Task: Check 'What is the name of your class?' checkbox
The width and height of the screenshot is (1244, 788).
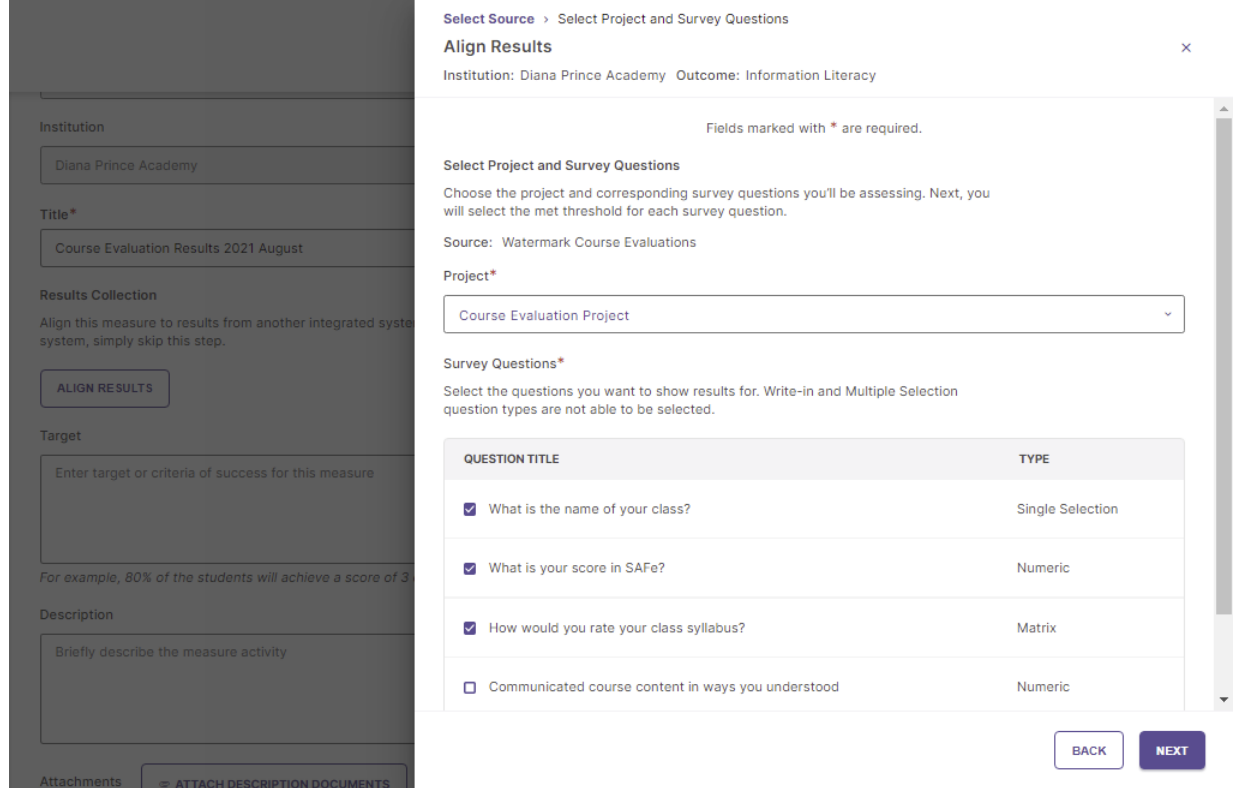Action: 470,509
